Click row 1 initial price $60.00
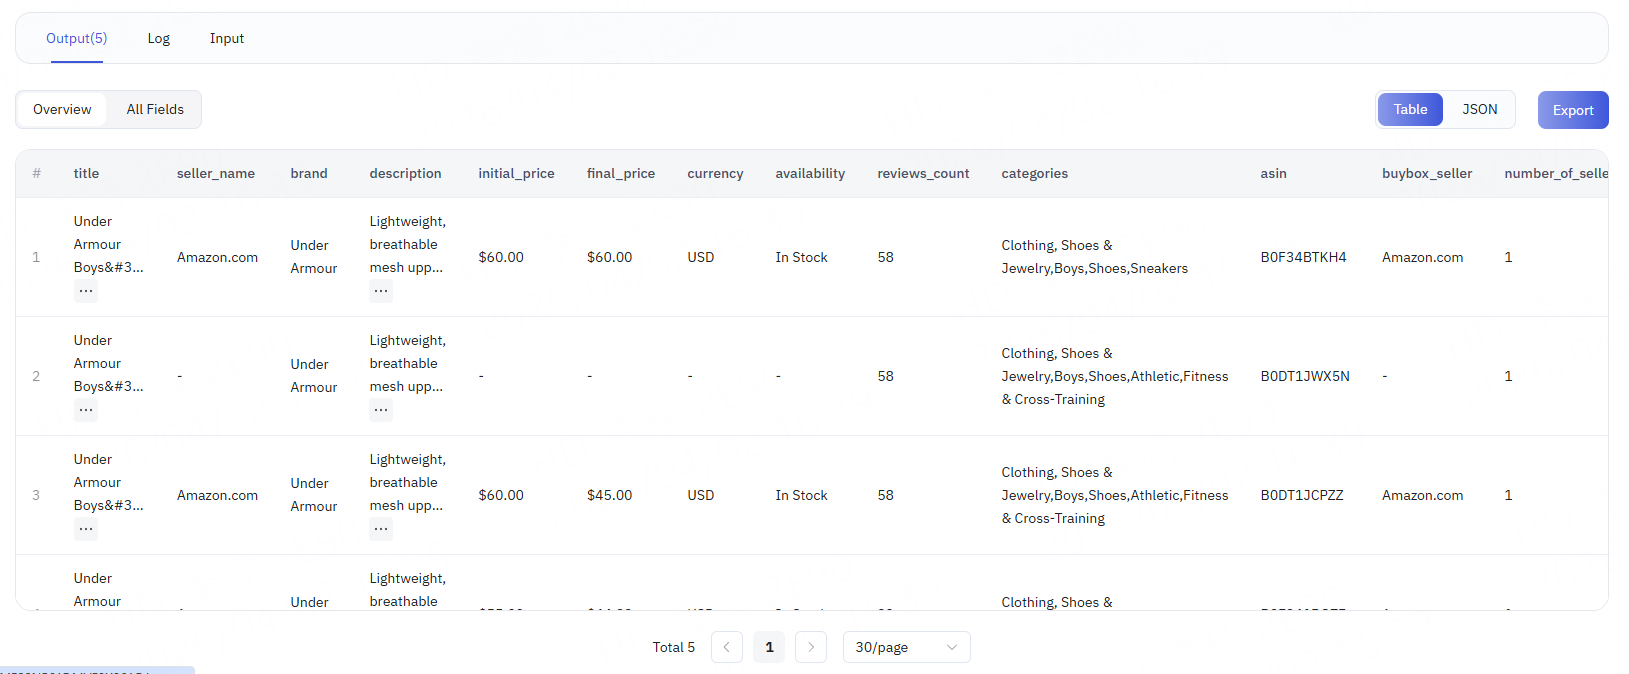 click(501, 257)
